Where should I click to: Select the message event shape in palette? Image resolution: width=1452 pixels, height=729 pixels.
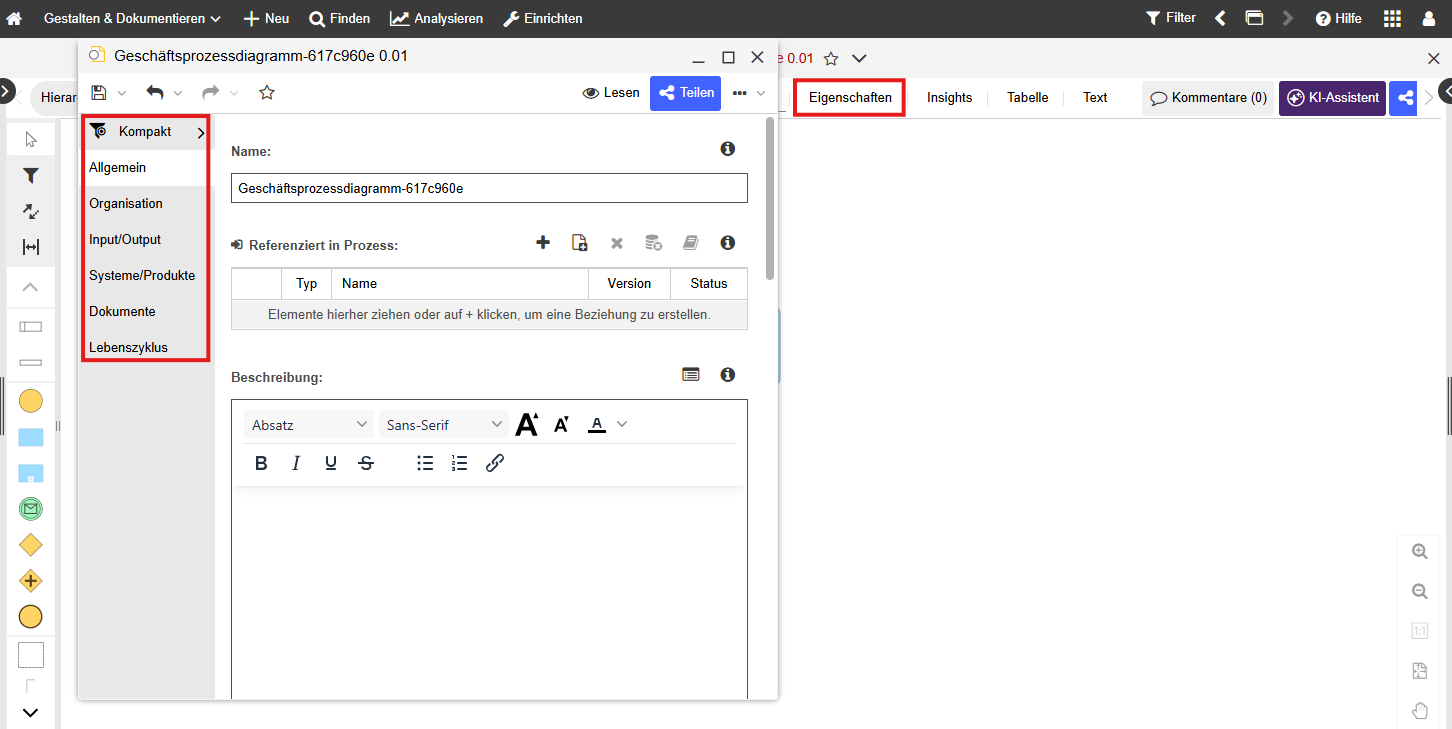(31, 509)
